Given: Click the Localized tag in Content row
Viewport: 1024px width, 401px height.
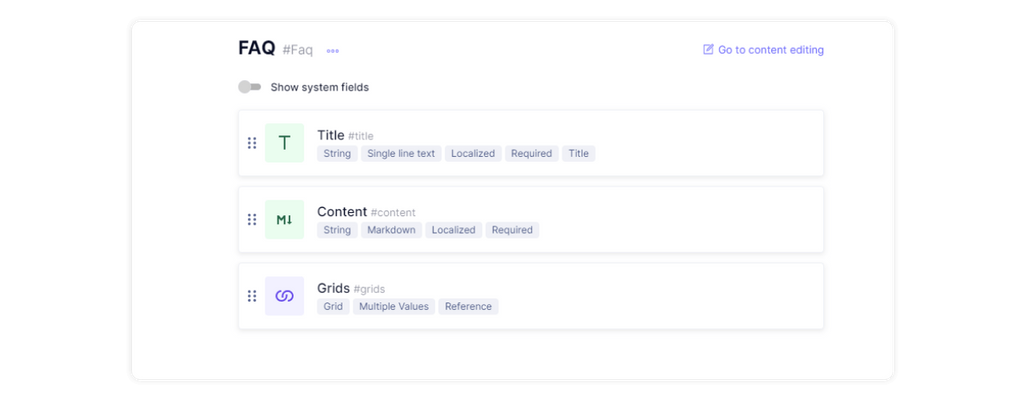Looking at the screenshot, I should (x=454, y=230).
